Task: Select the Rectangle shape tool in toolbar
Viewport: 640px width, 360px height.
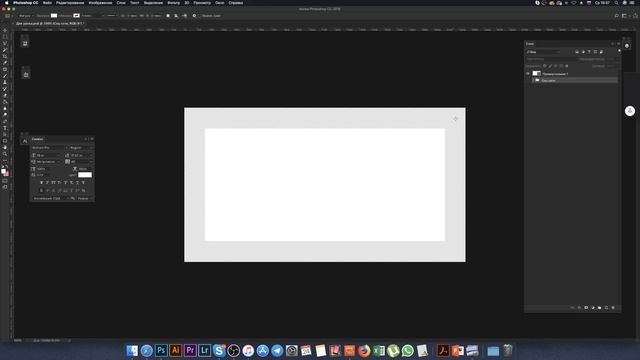Action: (x=5, y=141)
